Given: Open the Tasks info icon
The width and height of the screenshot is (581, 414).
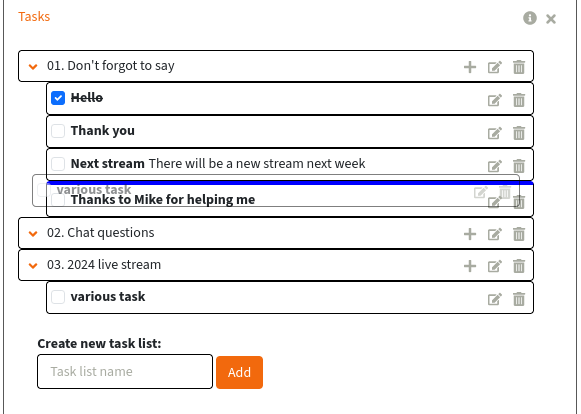Looking at the screenshot, I should pos(529,18).
